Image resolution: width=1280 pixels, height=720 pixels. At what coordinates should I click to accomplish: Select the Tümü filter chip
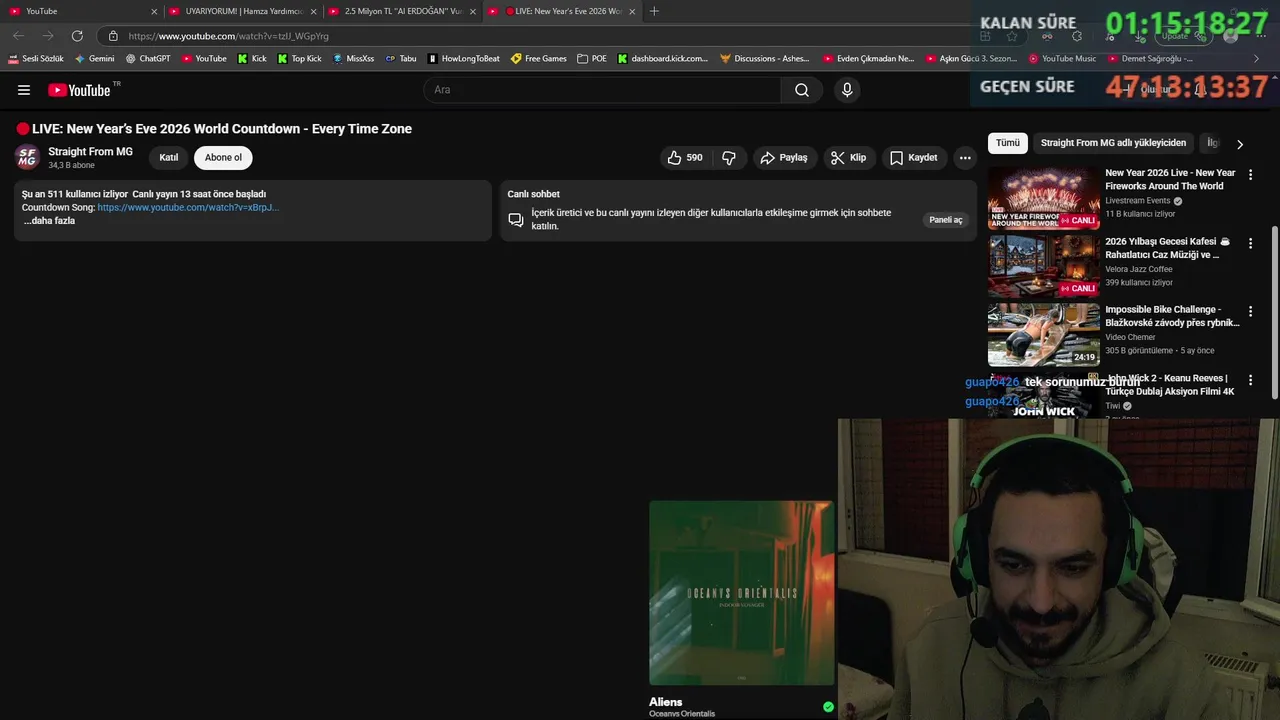click(1008, 143)
